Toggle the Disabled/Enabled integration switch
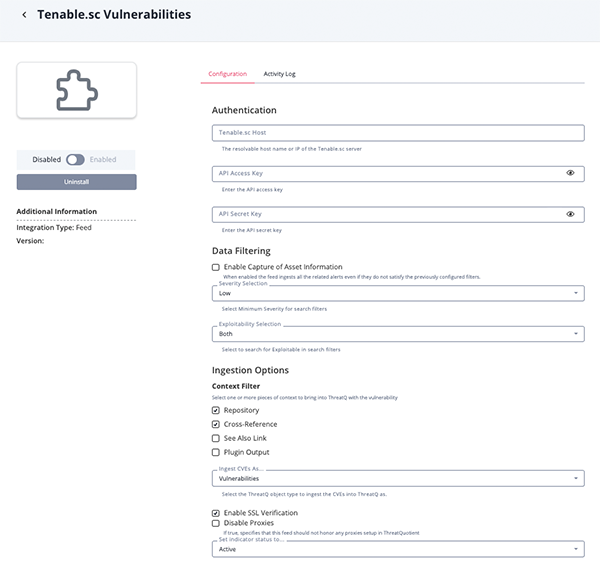 click(x=76, y=159)
